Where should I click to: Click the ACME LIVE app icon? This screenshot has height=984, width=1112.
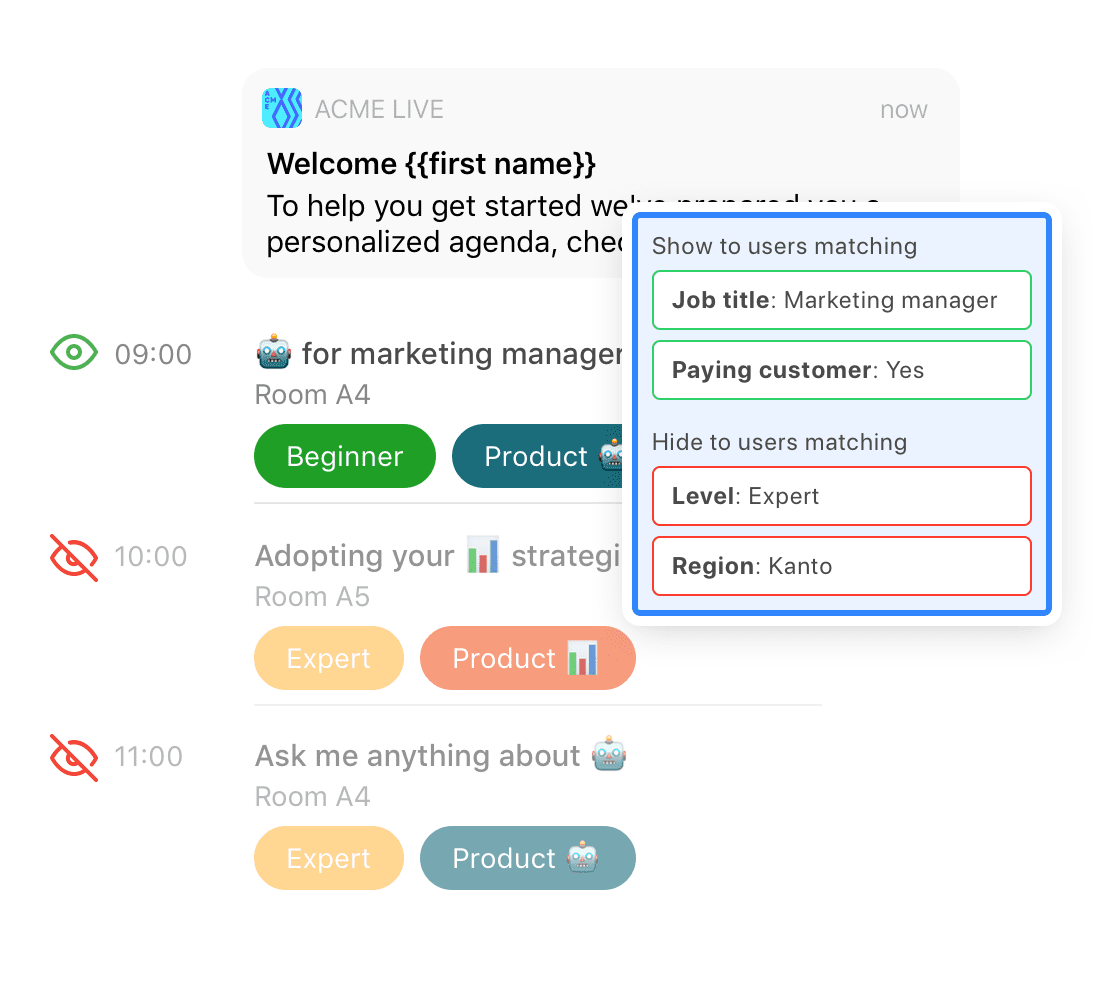(281, 108)
